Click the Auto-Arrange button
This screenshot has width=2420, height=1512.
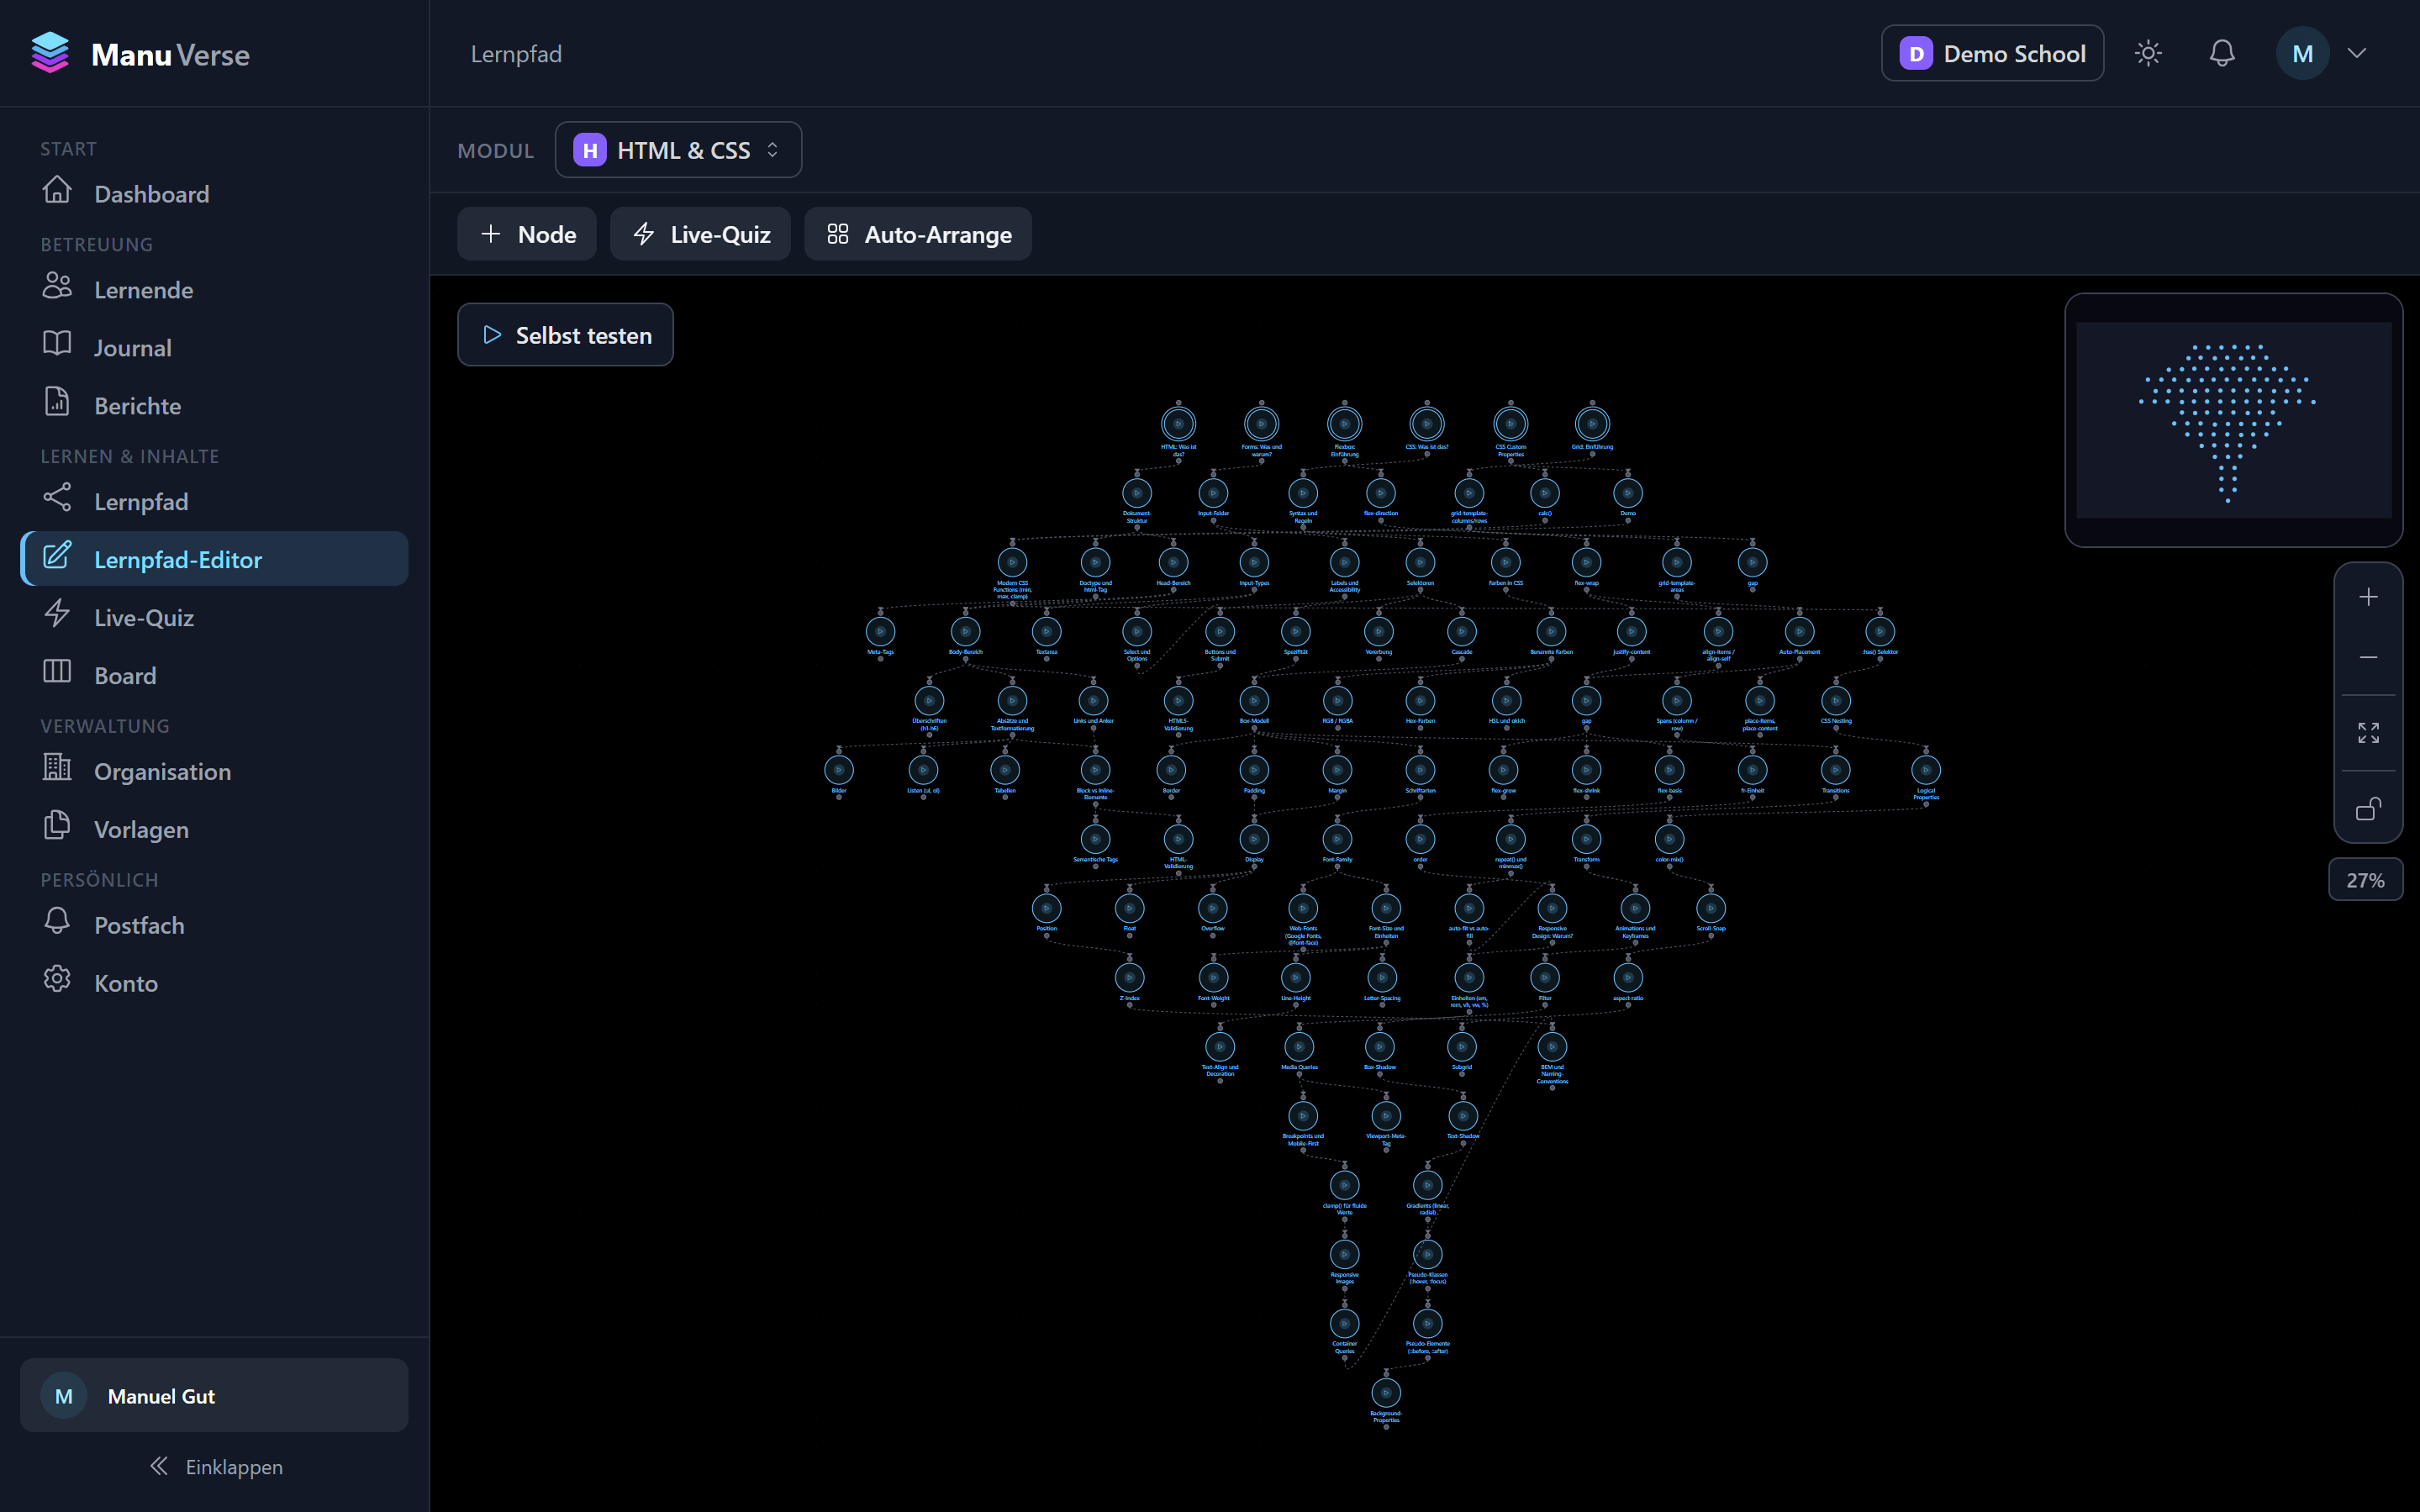[x=918, y=234]
